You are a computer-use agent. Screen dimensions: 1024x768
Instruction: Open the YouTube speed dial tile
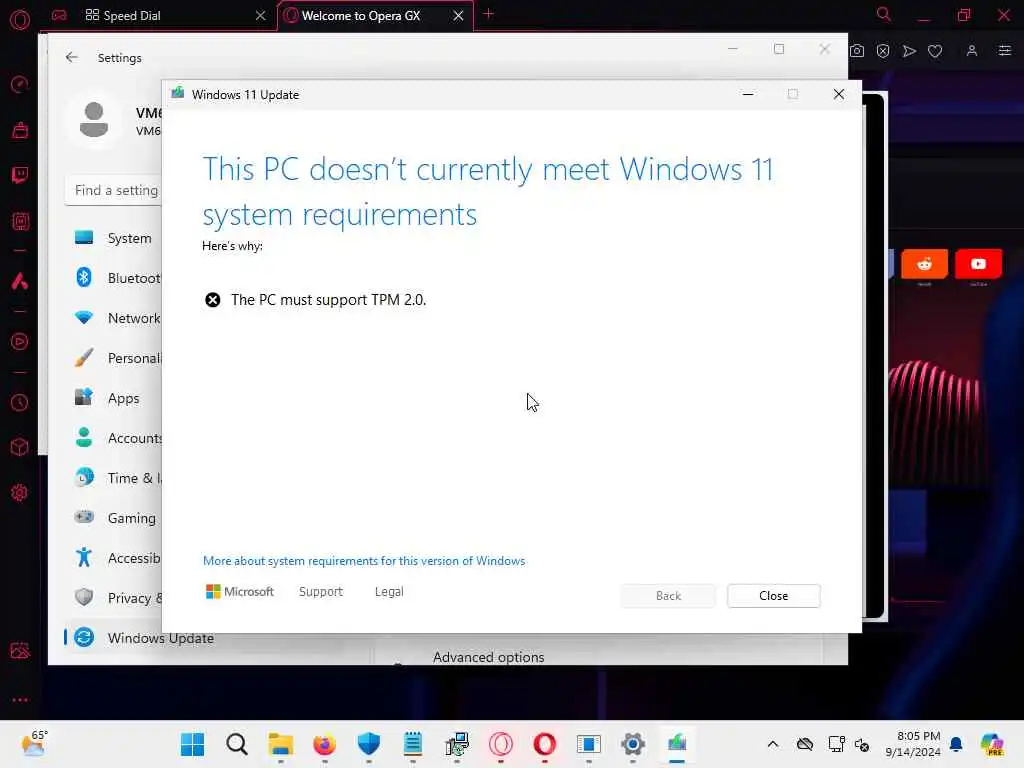[978, 264]
